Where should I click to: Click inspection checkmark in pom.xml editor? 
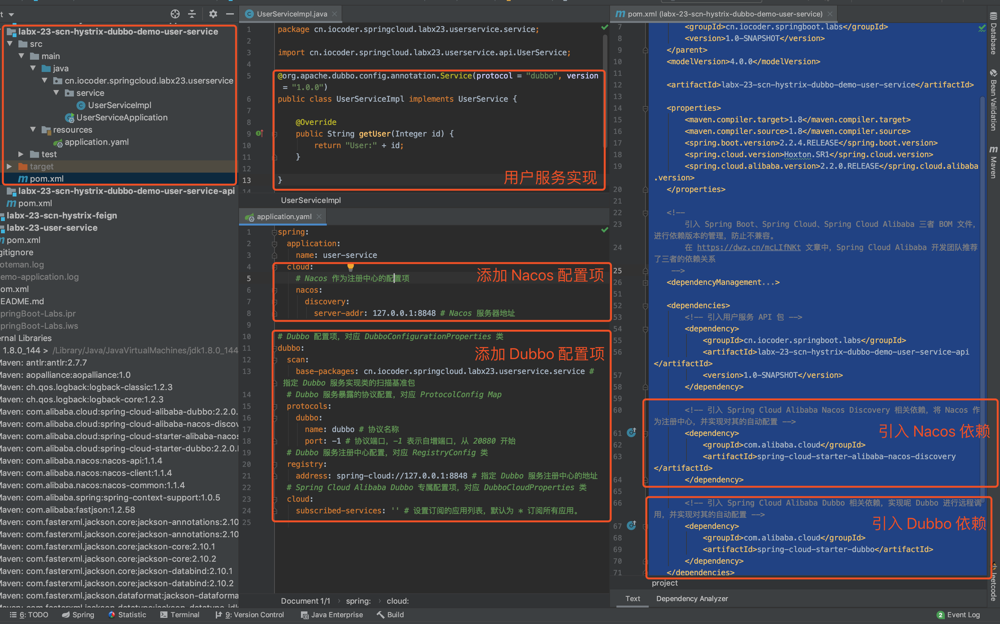tap(982, 28)
